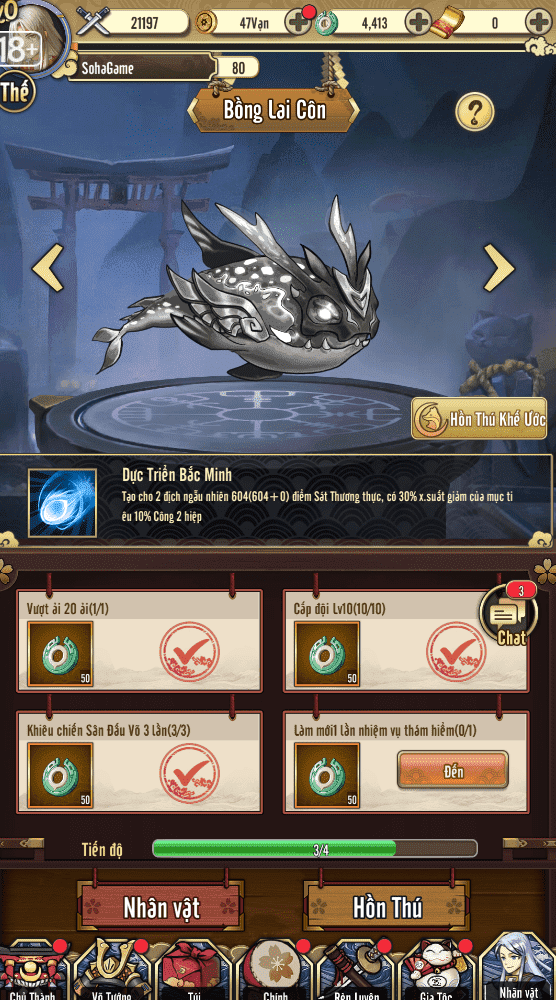Click the completed stamp on Cấp đội Lv10

coord(457,652)
